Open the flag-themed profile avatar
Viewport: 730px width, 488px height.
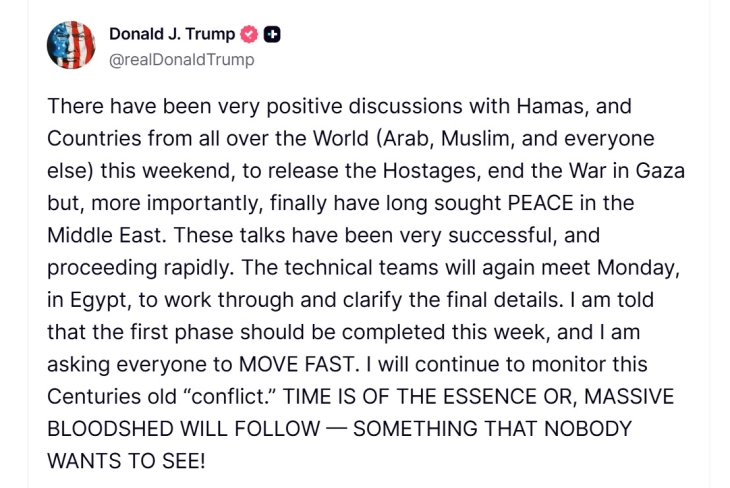71,45
